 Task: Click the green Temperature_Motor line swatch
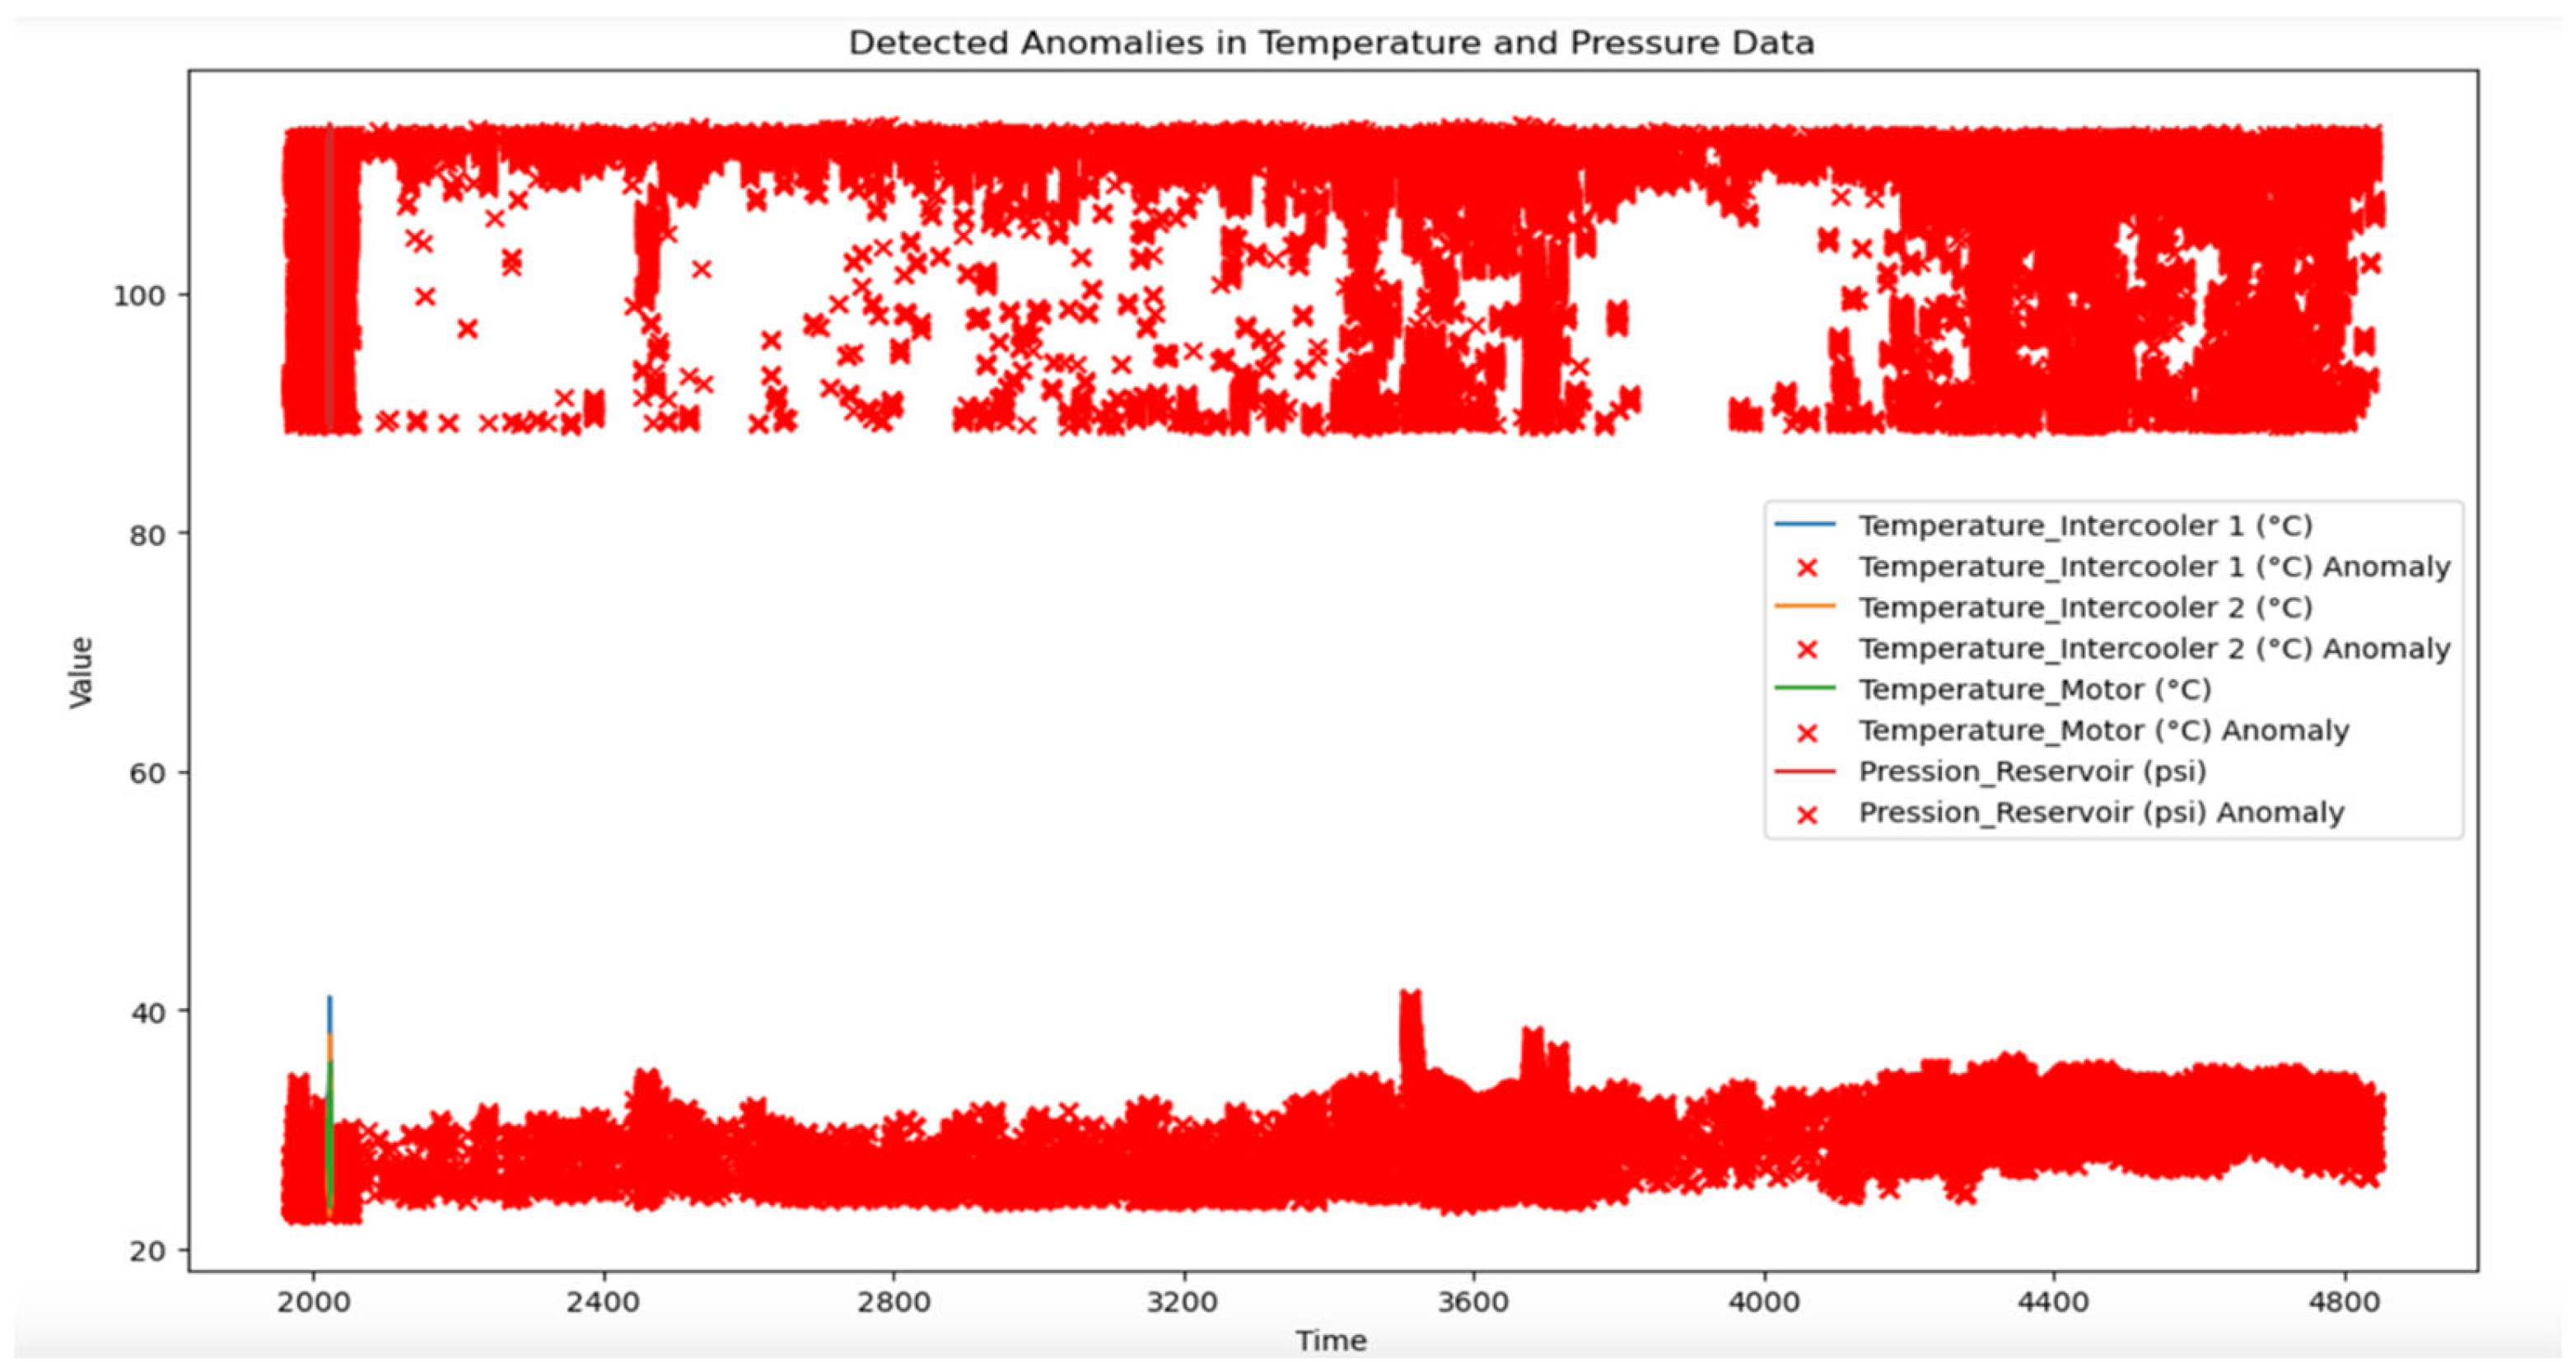[x=1805, y=689]
